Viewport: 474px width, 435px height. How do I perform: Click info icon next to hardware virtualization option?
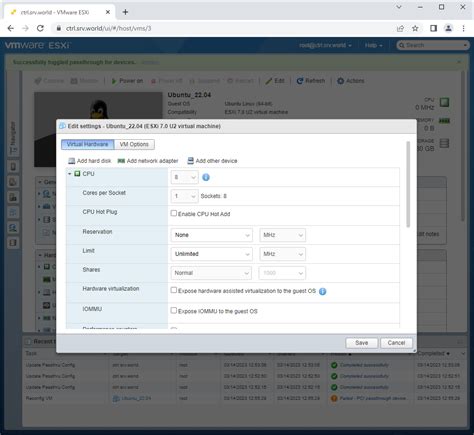click(323, 291)
